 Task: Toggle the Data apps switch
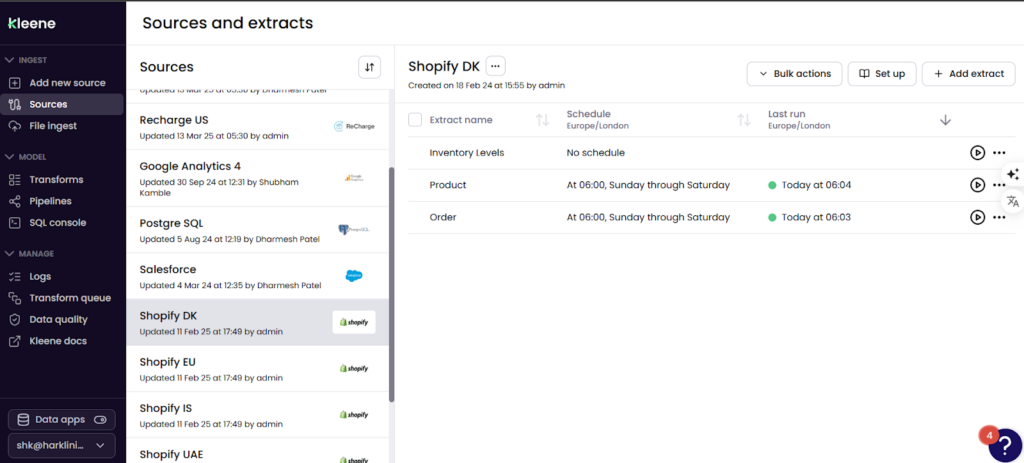102,420
